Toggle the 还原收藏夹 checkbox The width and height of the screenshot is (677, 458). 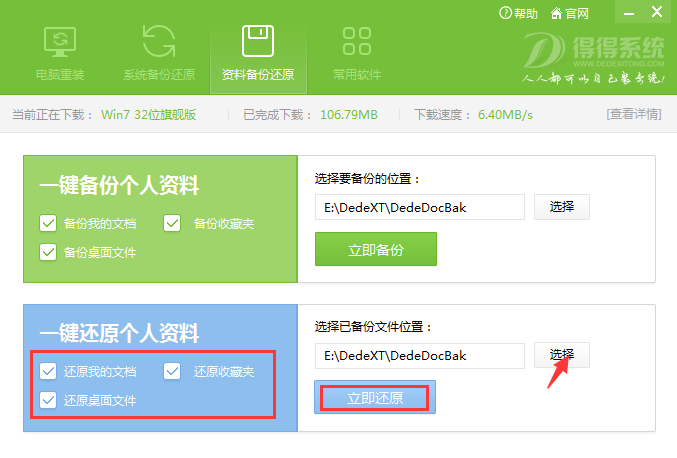tap(172, 372)
